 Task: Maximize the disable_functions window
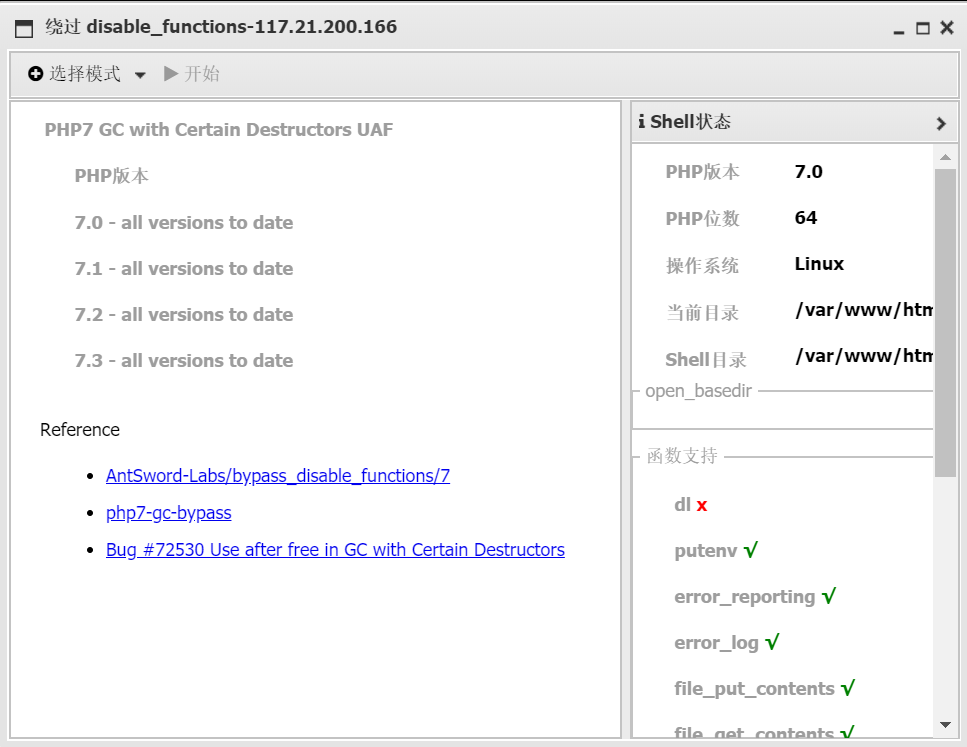pyautogui.click(x=923, y=28)
